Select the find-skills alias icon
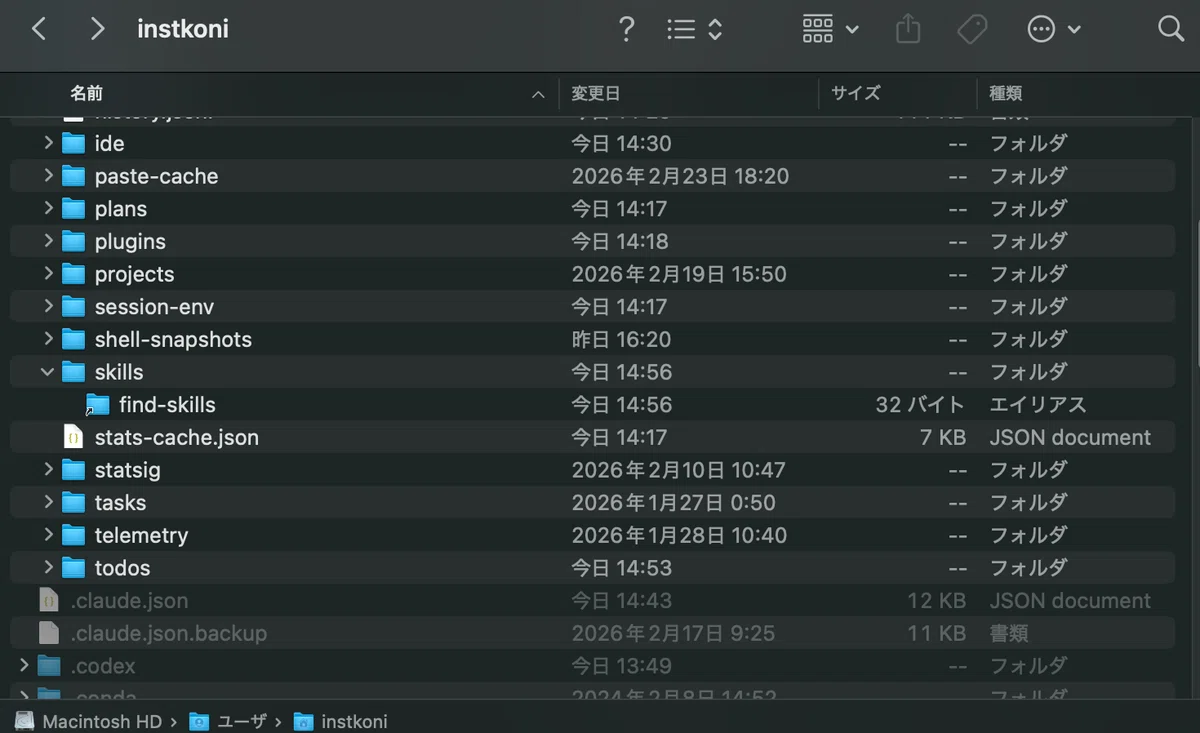Viewport: 1200px width, 733px height. [x=97, y=404]
